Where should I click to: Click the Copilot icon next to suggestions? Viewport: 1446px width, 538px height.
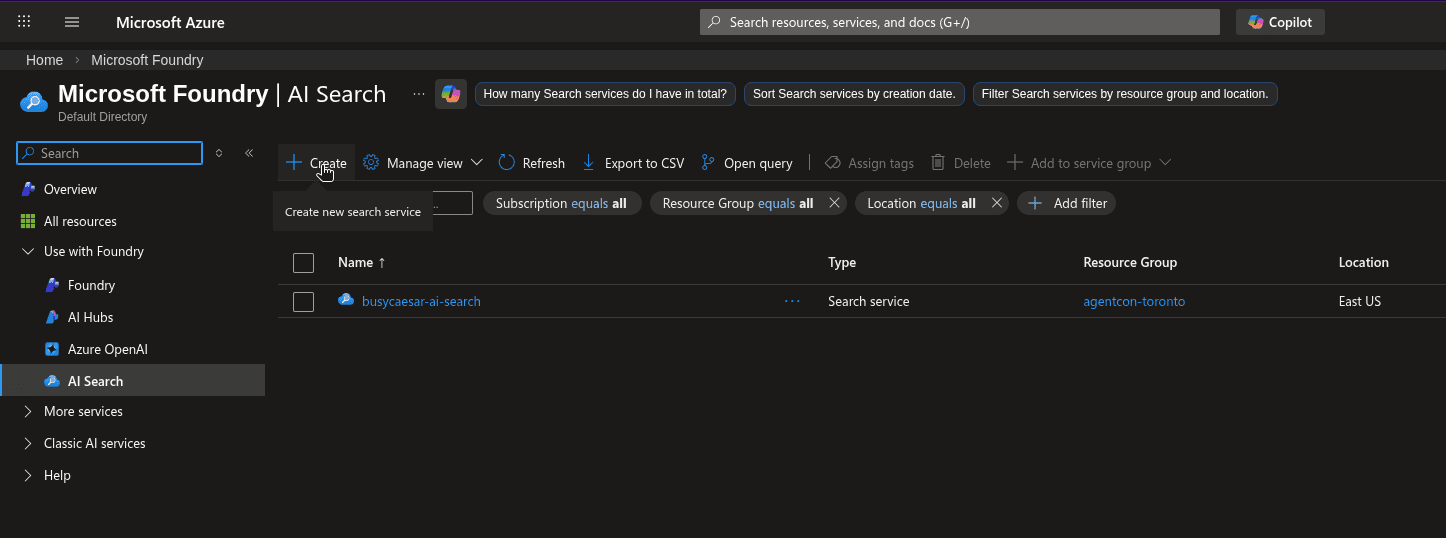451,94
